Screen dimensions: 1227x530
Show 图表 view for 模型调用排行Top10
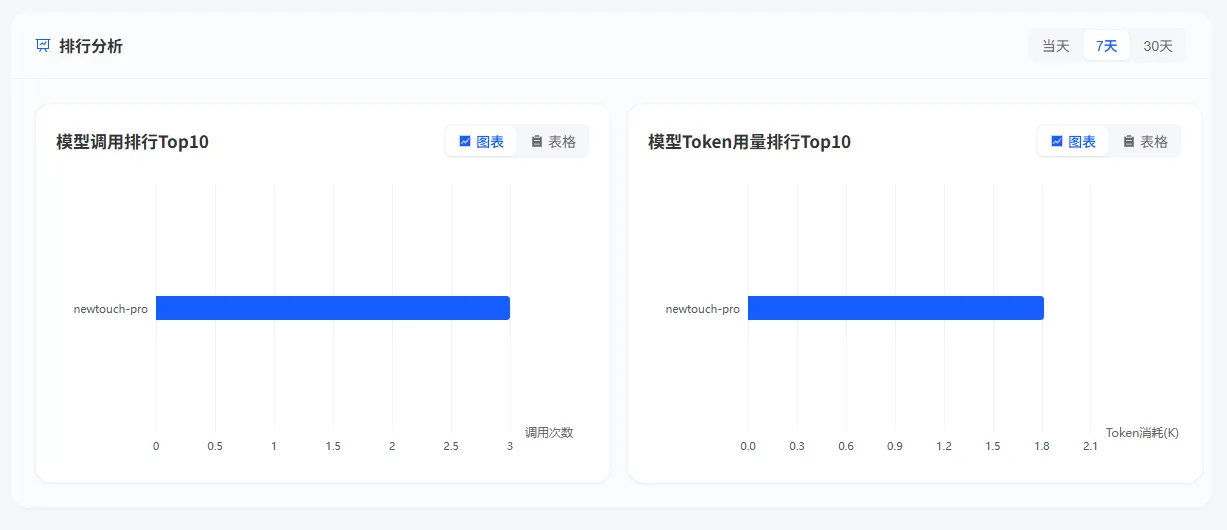pyautogui.click(x=481, y=141)
